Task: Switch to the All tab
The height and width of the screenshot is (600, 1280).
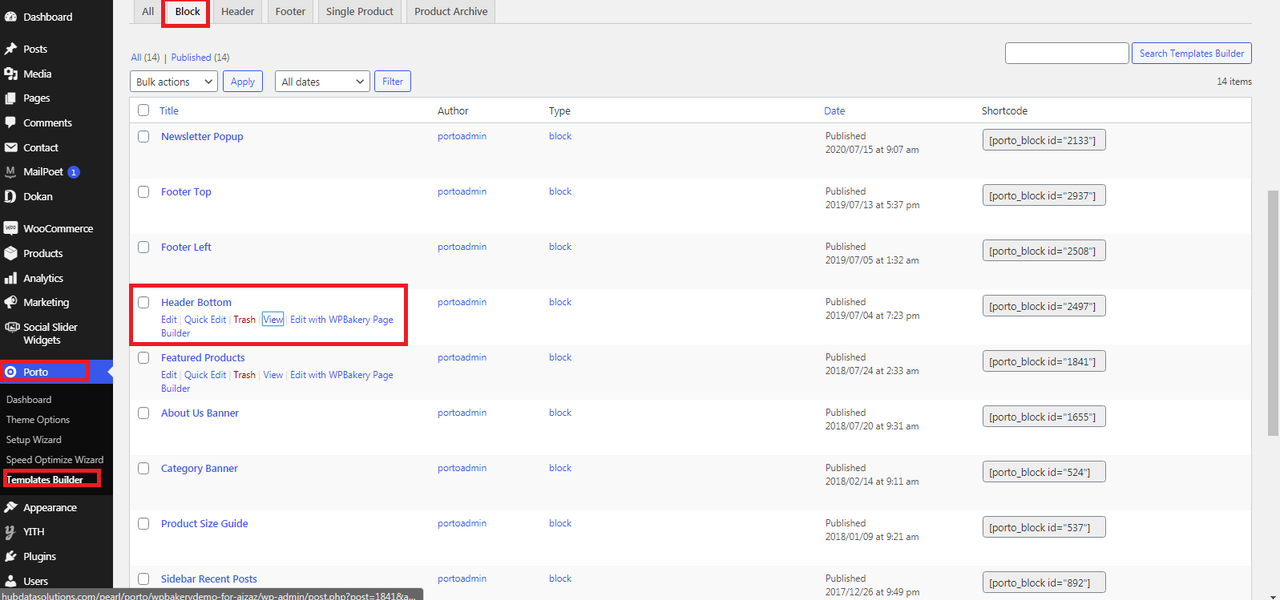Action: click(148, 12)
